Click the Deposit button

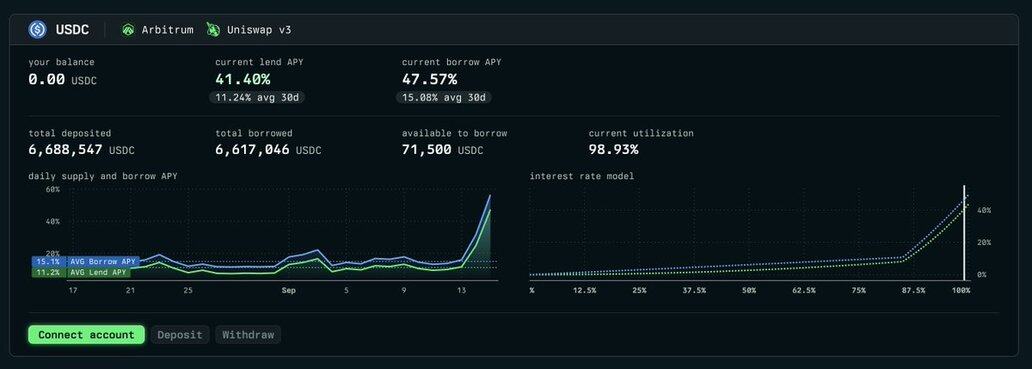[180, 335]
